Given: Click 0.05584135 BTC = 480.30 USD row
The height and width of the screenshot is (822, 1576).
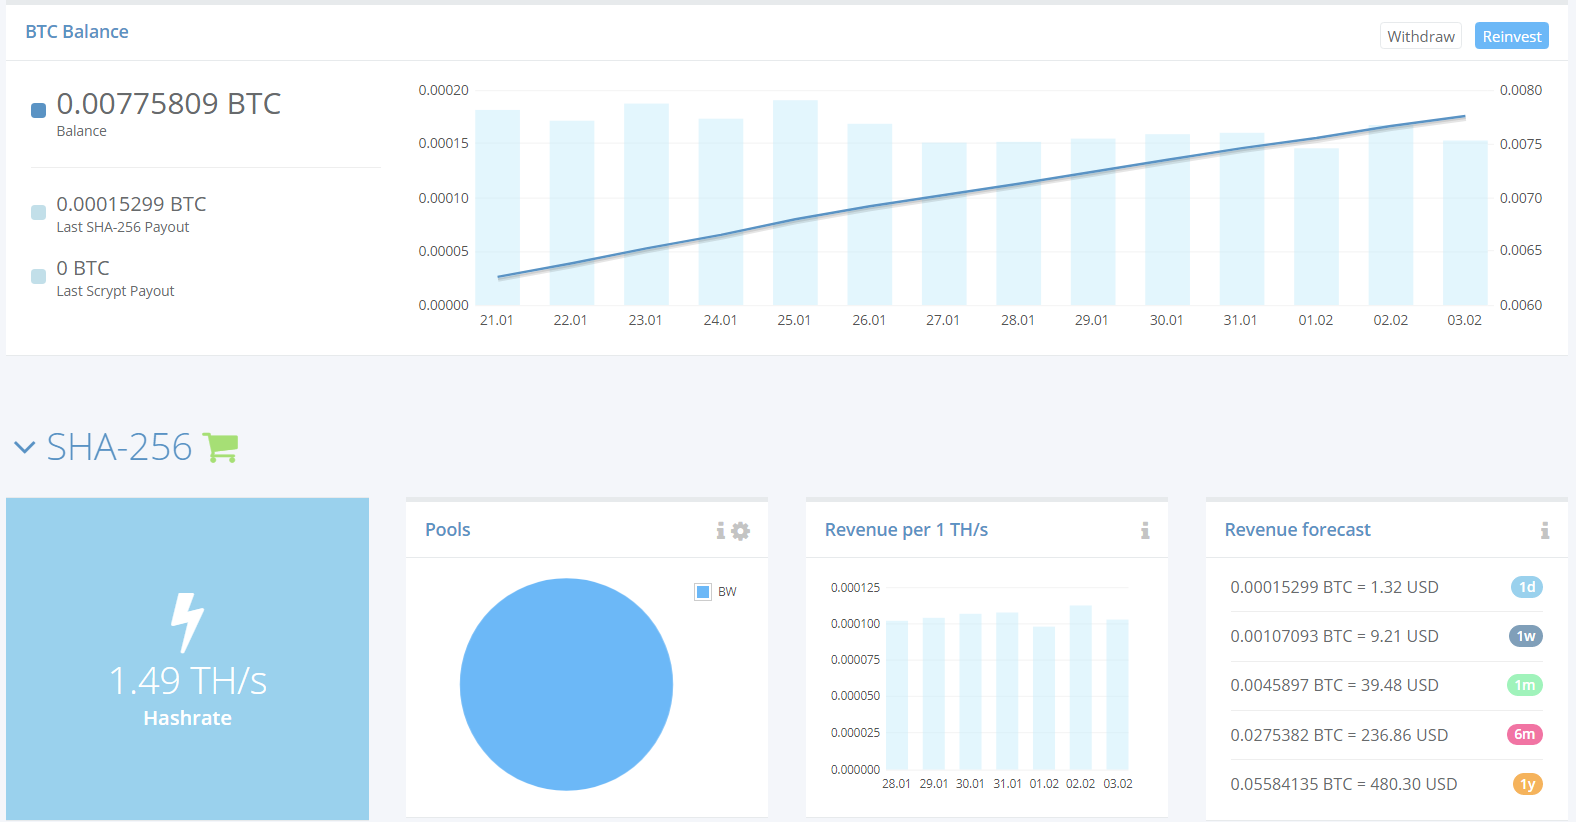Looking at the screenshot, I should point(1386,784).
